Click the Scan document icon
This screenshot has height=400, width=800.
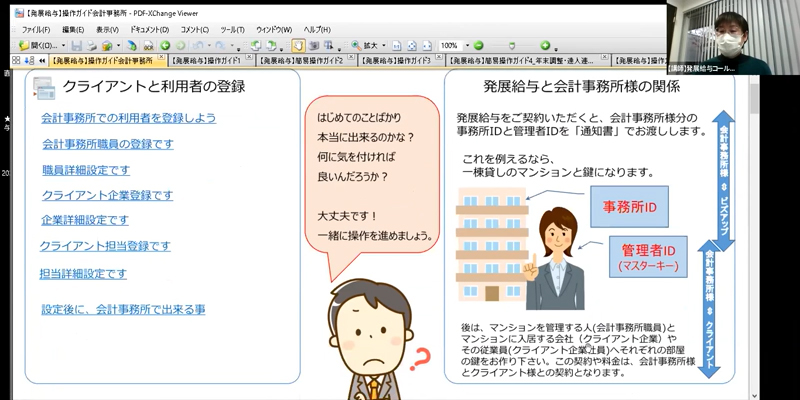(132, 45)
